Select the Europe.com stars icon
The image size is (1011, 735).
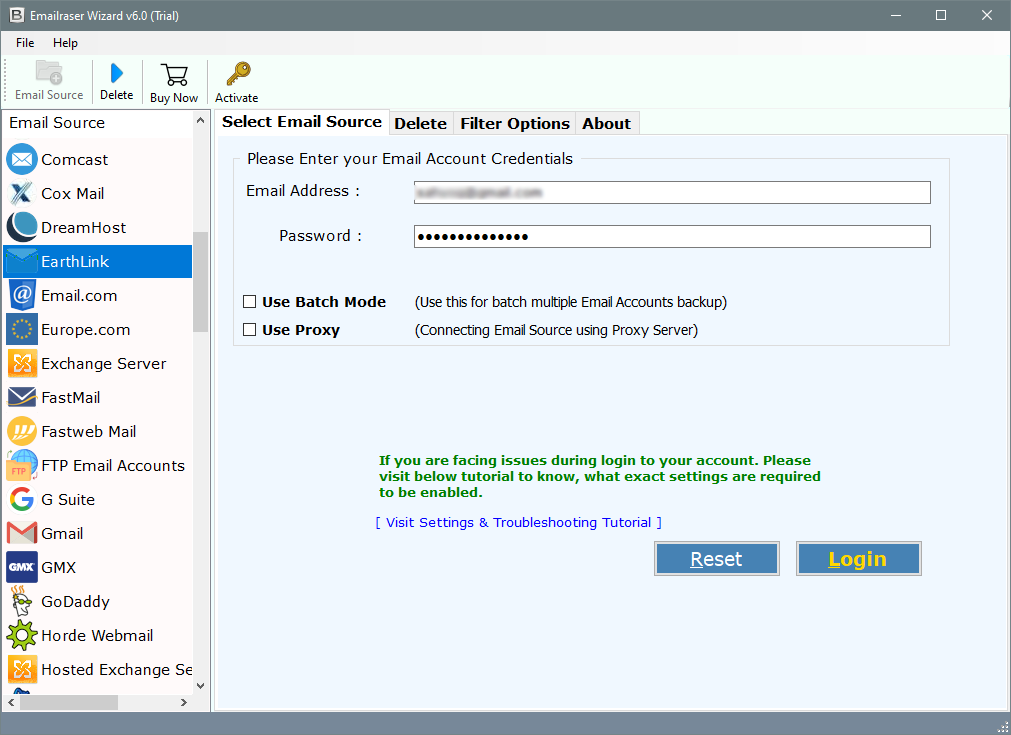click(x=22, y=329)
